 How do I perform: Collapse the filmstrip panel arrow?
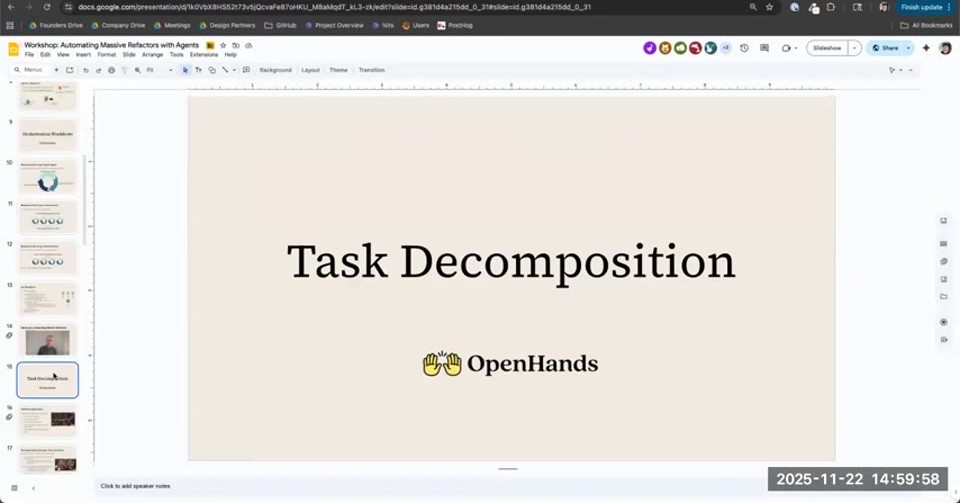click(x=33, y=488)
